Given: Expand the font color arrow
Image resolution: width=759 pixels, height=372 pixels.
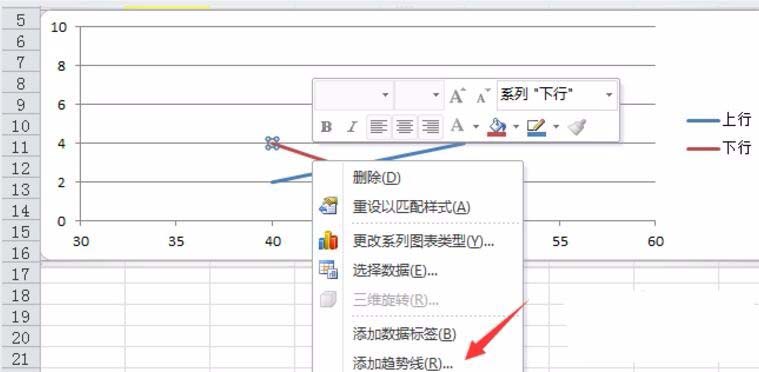Looking at the screenshot, I should tap(476, 127).
